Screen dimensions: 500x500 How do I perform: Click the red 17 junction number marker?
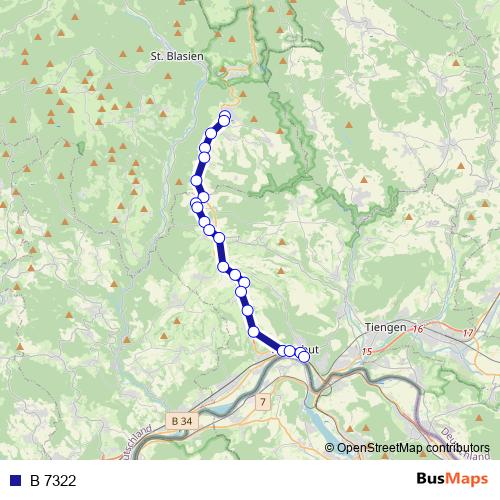pos(468,333)
